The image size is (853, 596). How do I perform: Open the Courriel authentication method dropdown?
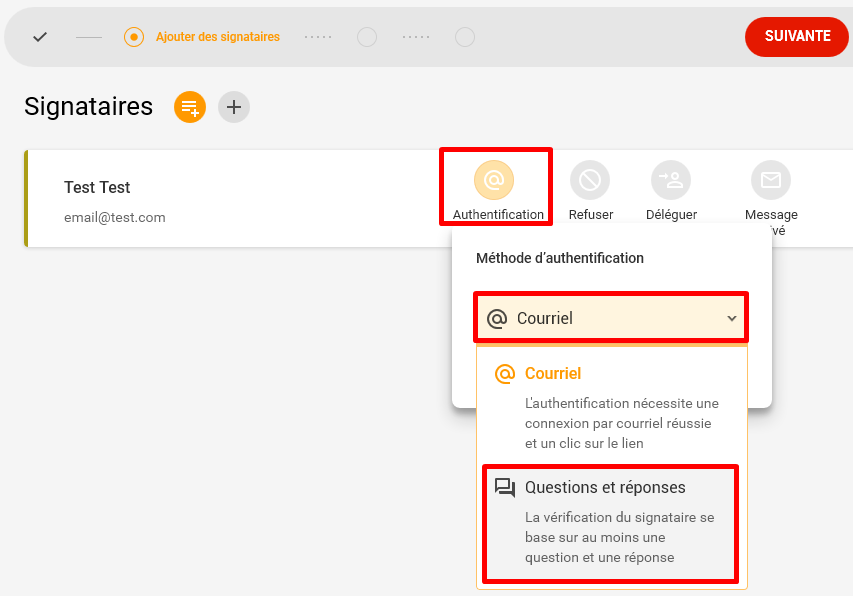click(611, 318)
